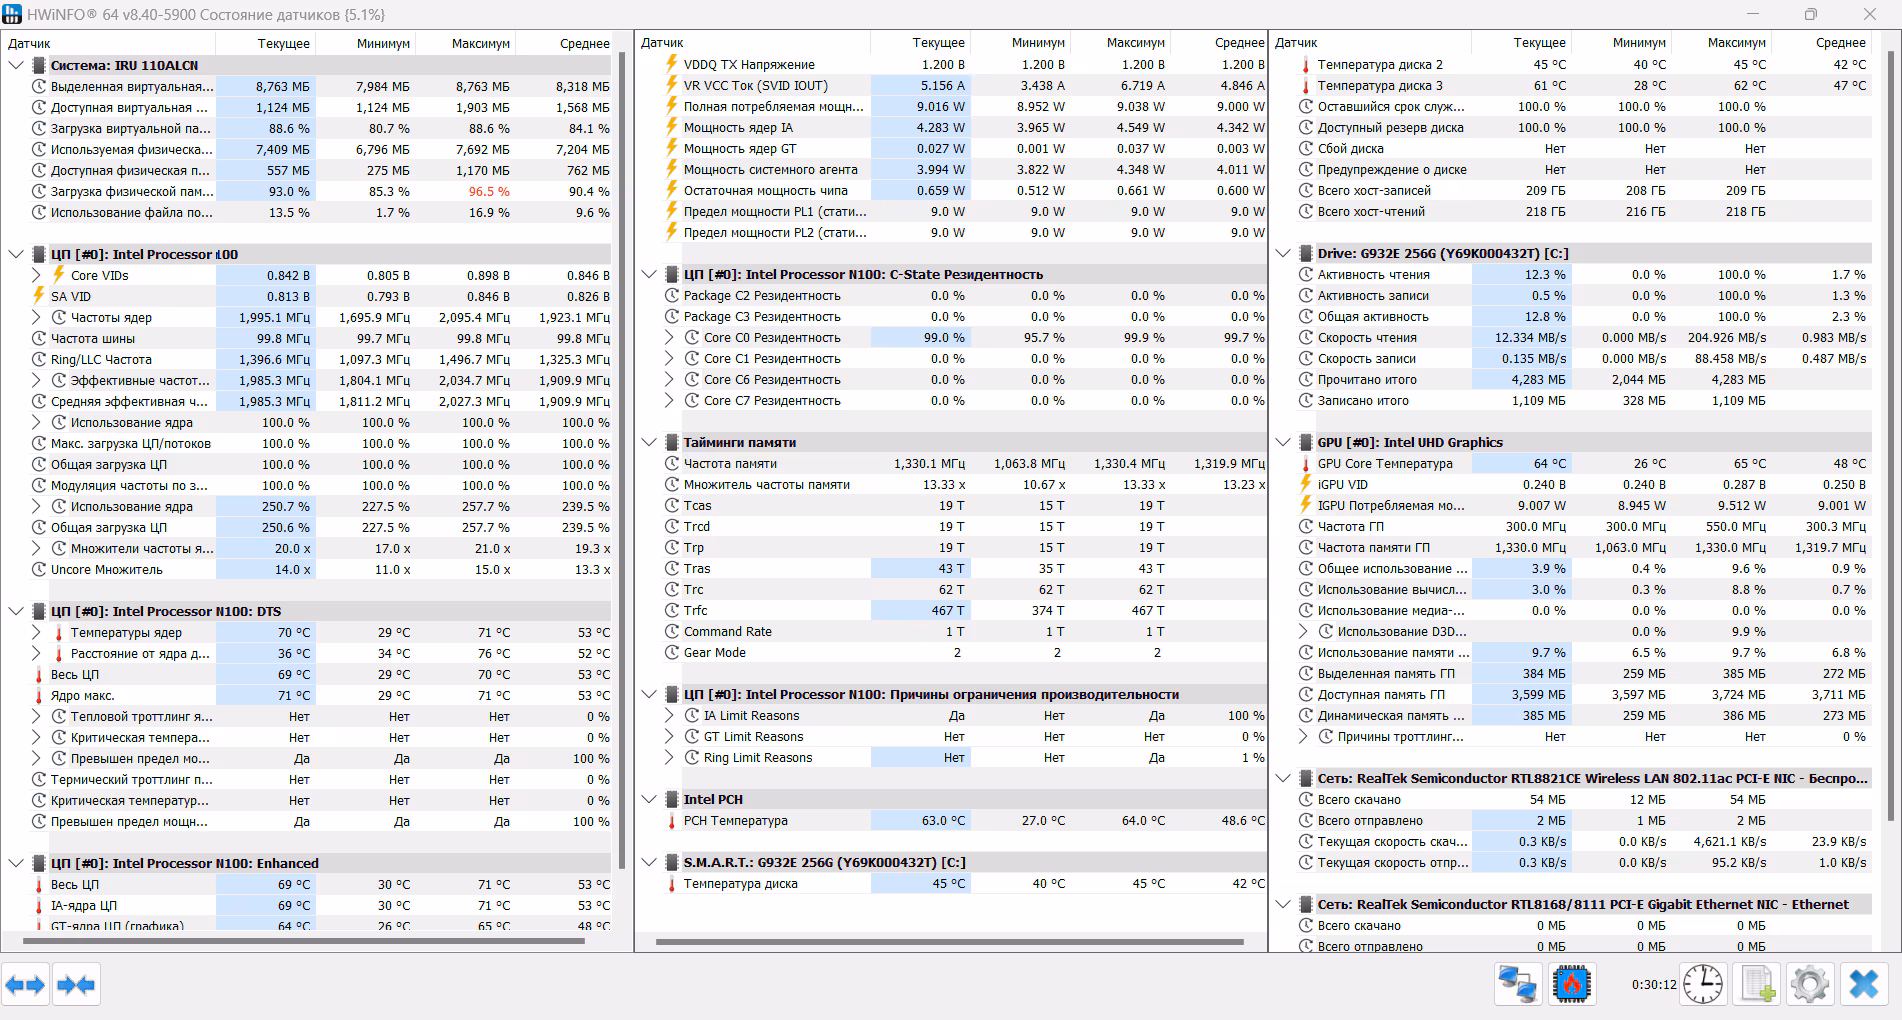Viewport: 1902px width, 1020px height.
Task: Click the middle panel's horizontal scrollbar
Action: click(x=948, y=941)
